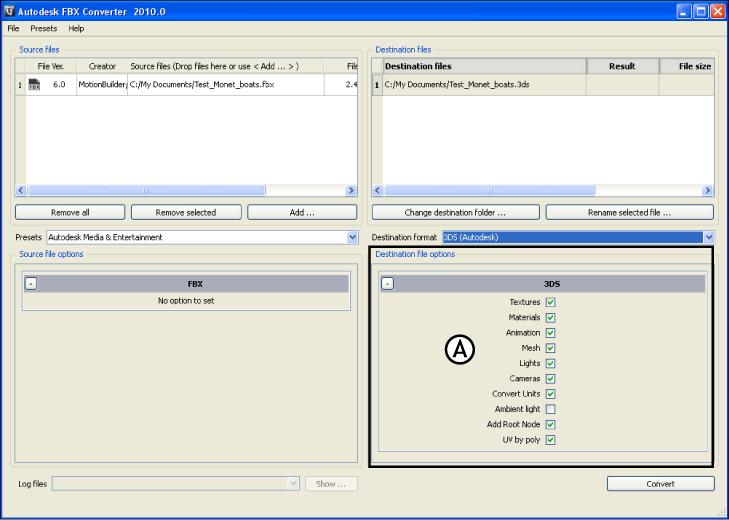Click the Source files list column header

[x=226, y=66]
